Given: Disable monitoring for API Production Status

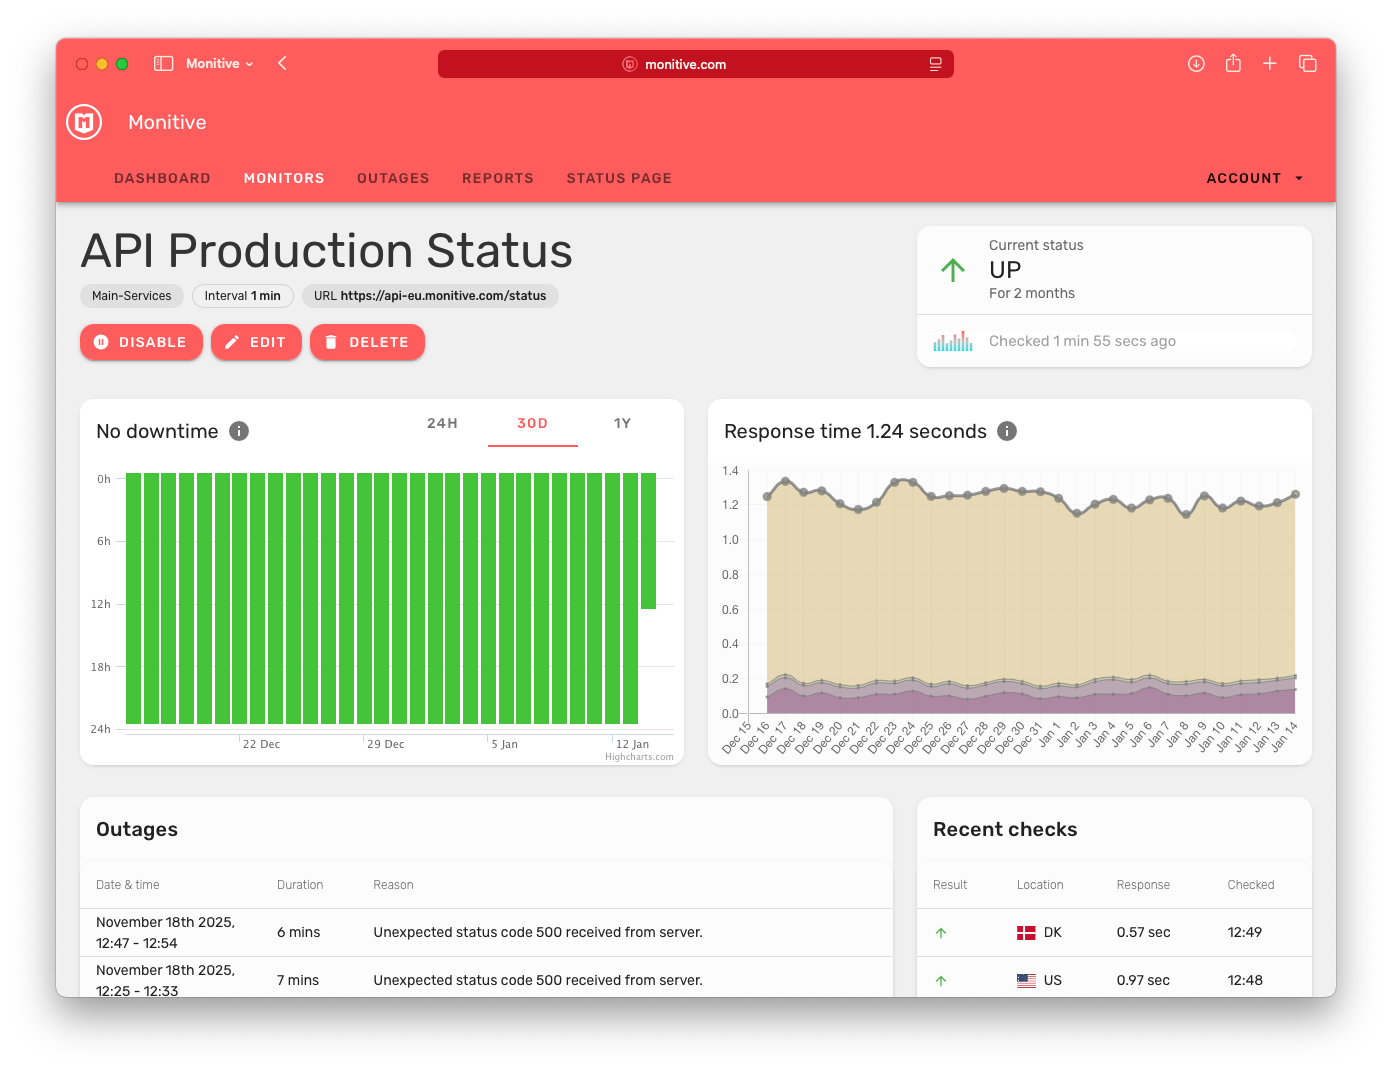Looking at the screenshot, I should (141, 342).
